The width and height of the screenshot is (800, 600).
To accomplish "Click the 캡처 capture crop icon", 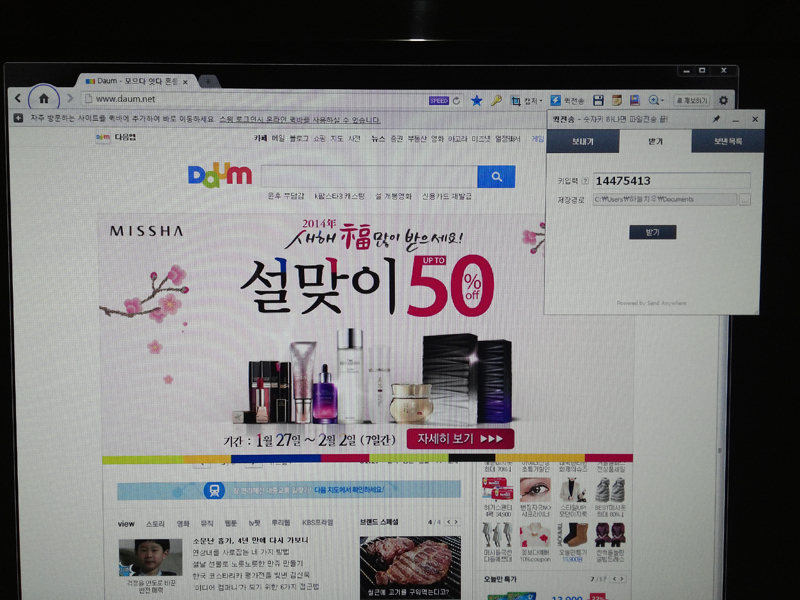I will pos(516,101).
